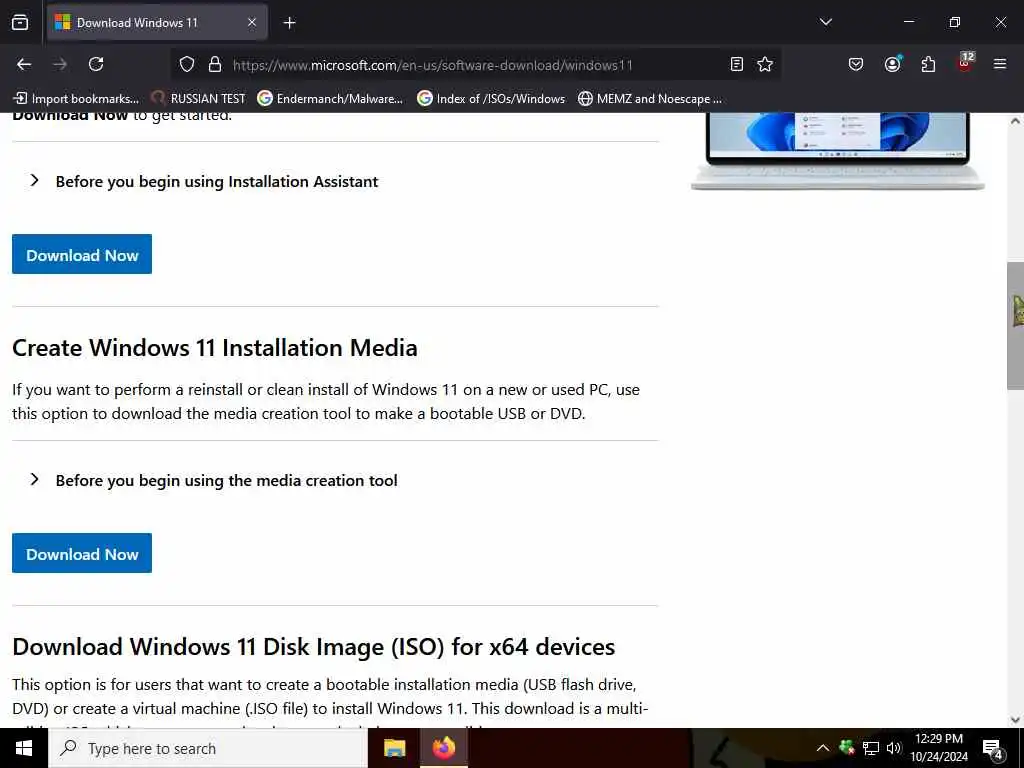Click Download Windows 11 Disk Image heading

pos(313,647)
